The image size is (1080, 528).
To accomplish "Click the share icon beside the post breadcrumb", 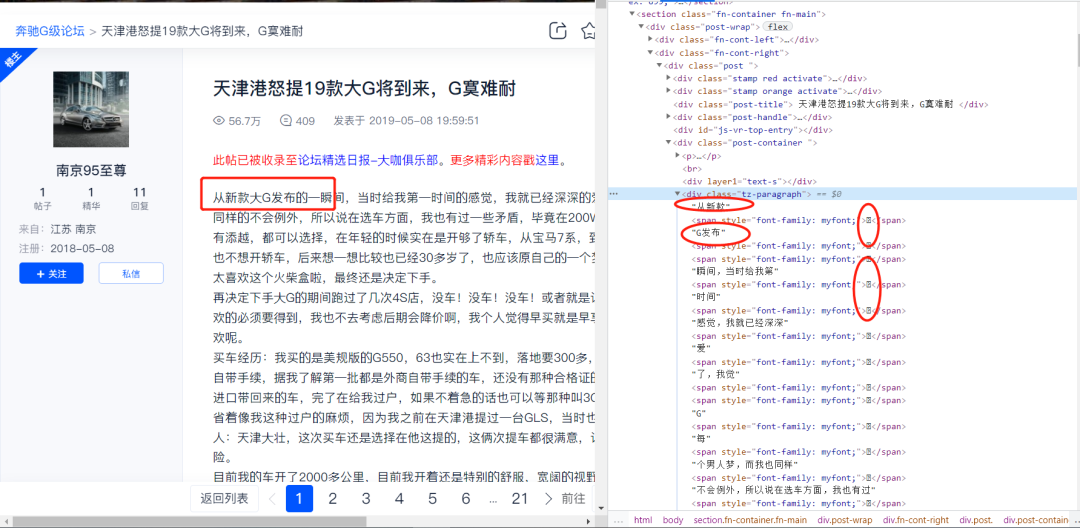I will coord(557,31).
